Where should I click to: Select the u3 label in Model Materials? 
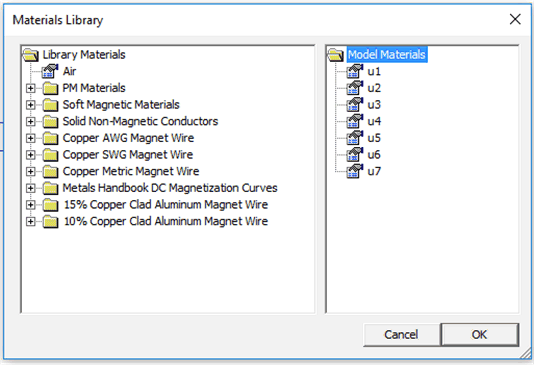point(374,105)
